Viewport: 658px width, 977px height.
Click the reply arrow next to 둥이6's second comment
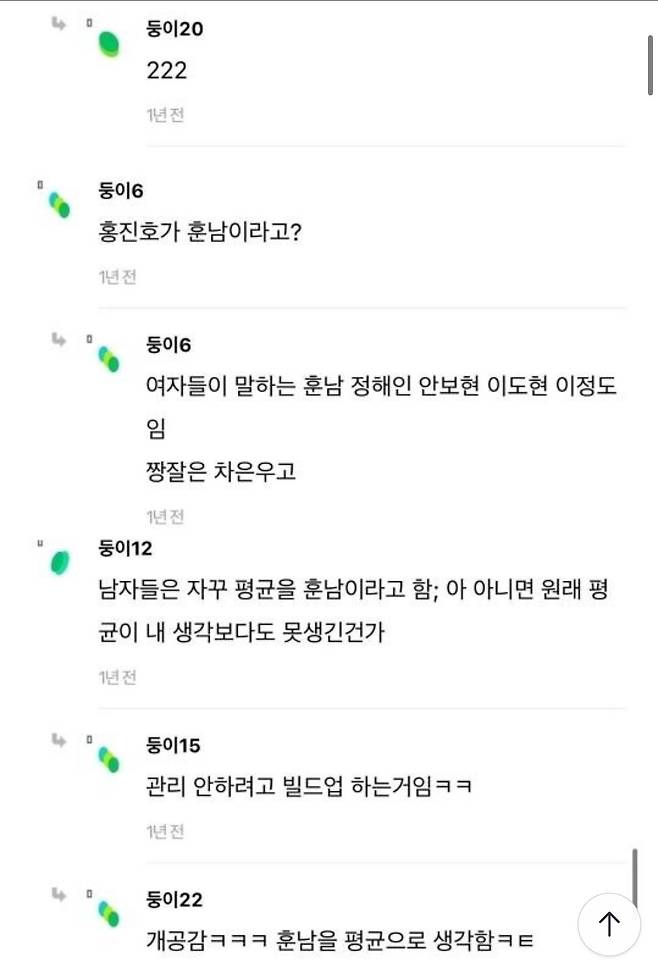57,338
